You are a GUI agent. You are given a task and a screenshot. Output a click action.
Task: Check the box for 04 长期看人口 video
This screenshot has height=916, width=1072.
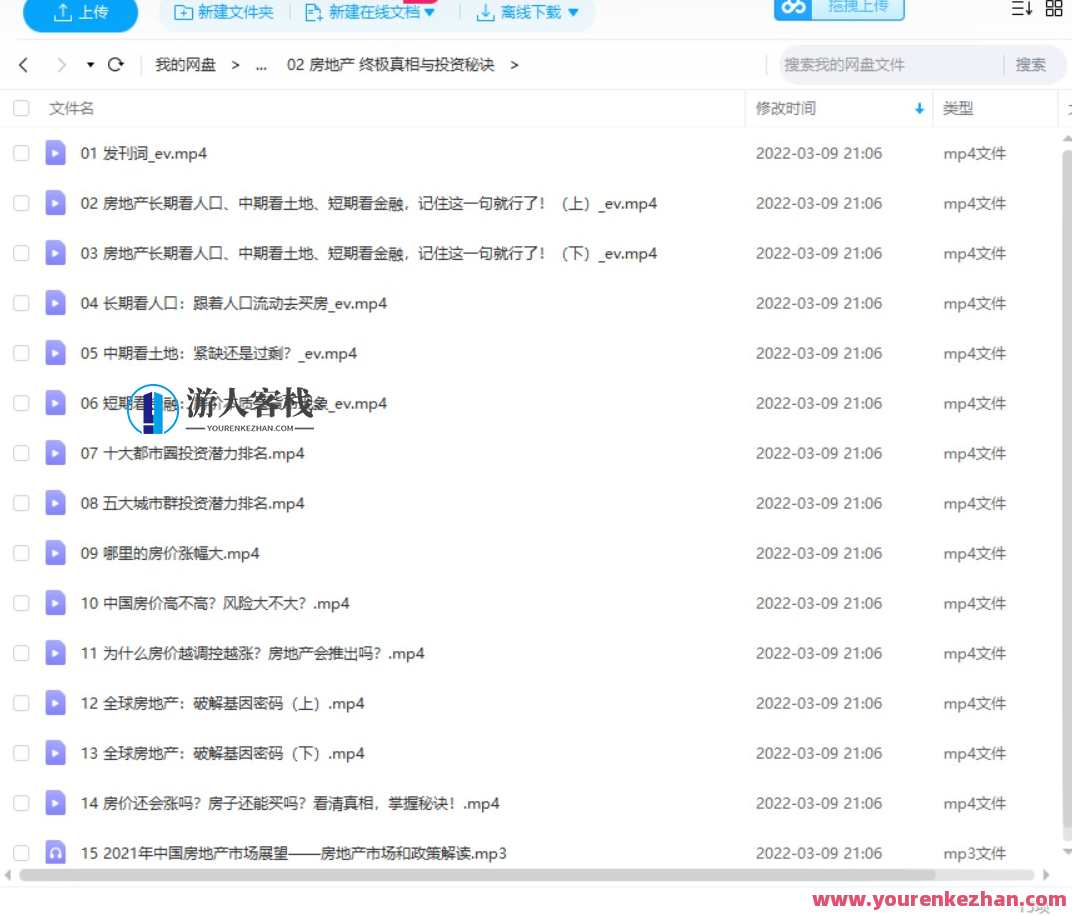[21, 303]
